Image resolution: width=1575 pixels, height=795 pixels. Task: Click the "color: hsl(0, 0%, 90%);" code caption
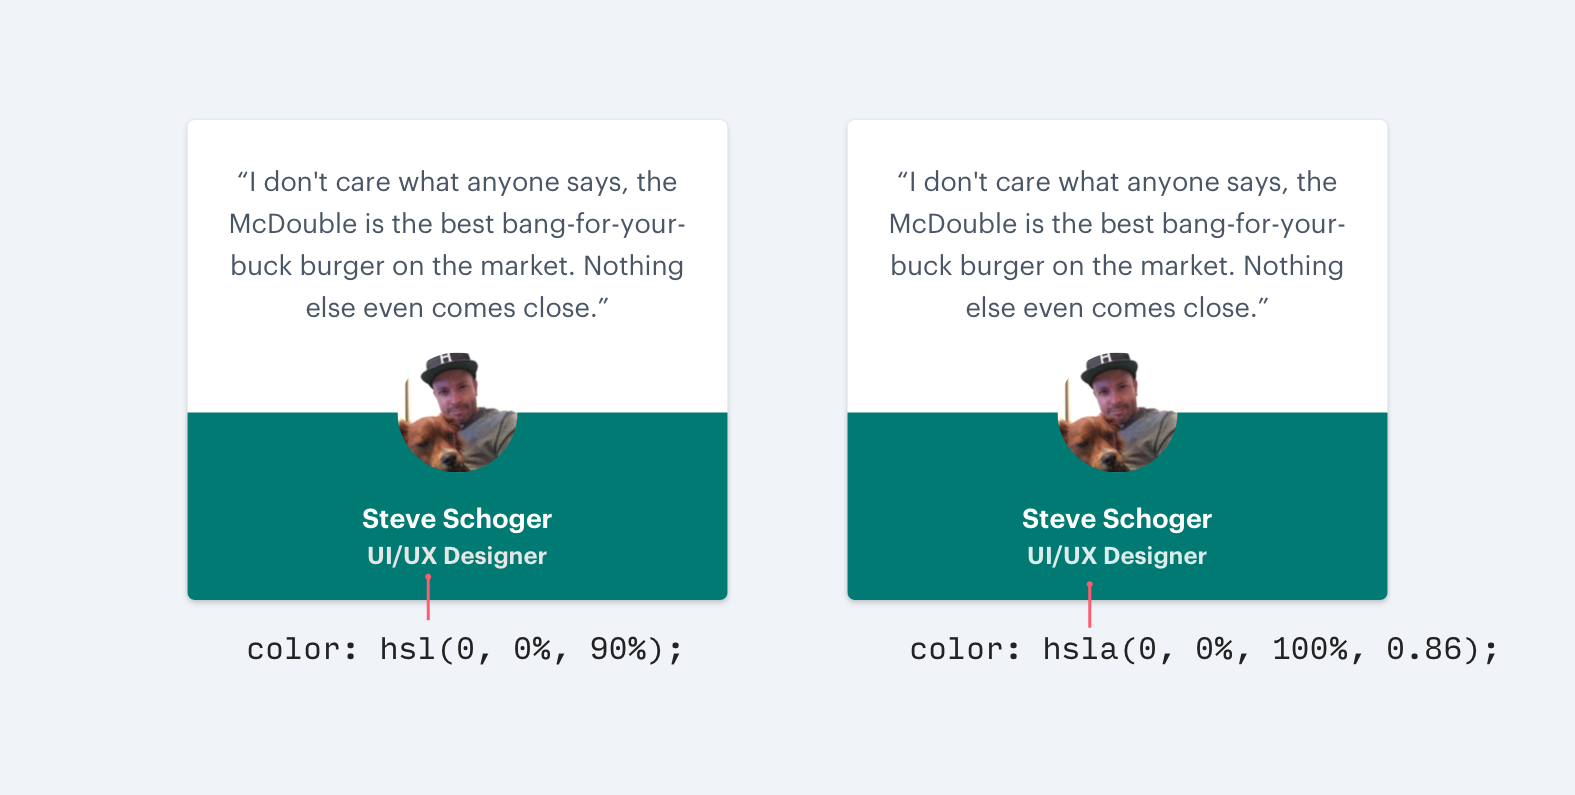465,650
